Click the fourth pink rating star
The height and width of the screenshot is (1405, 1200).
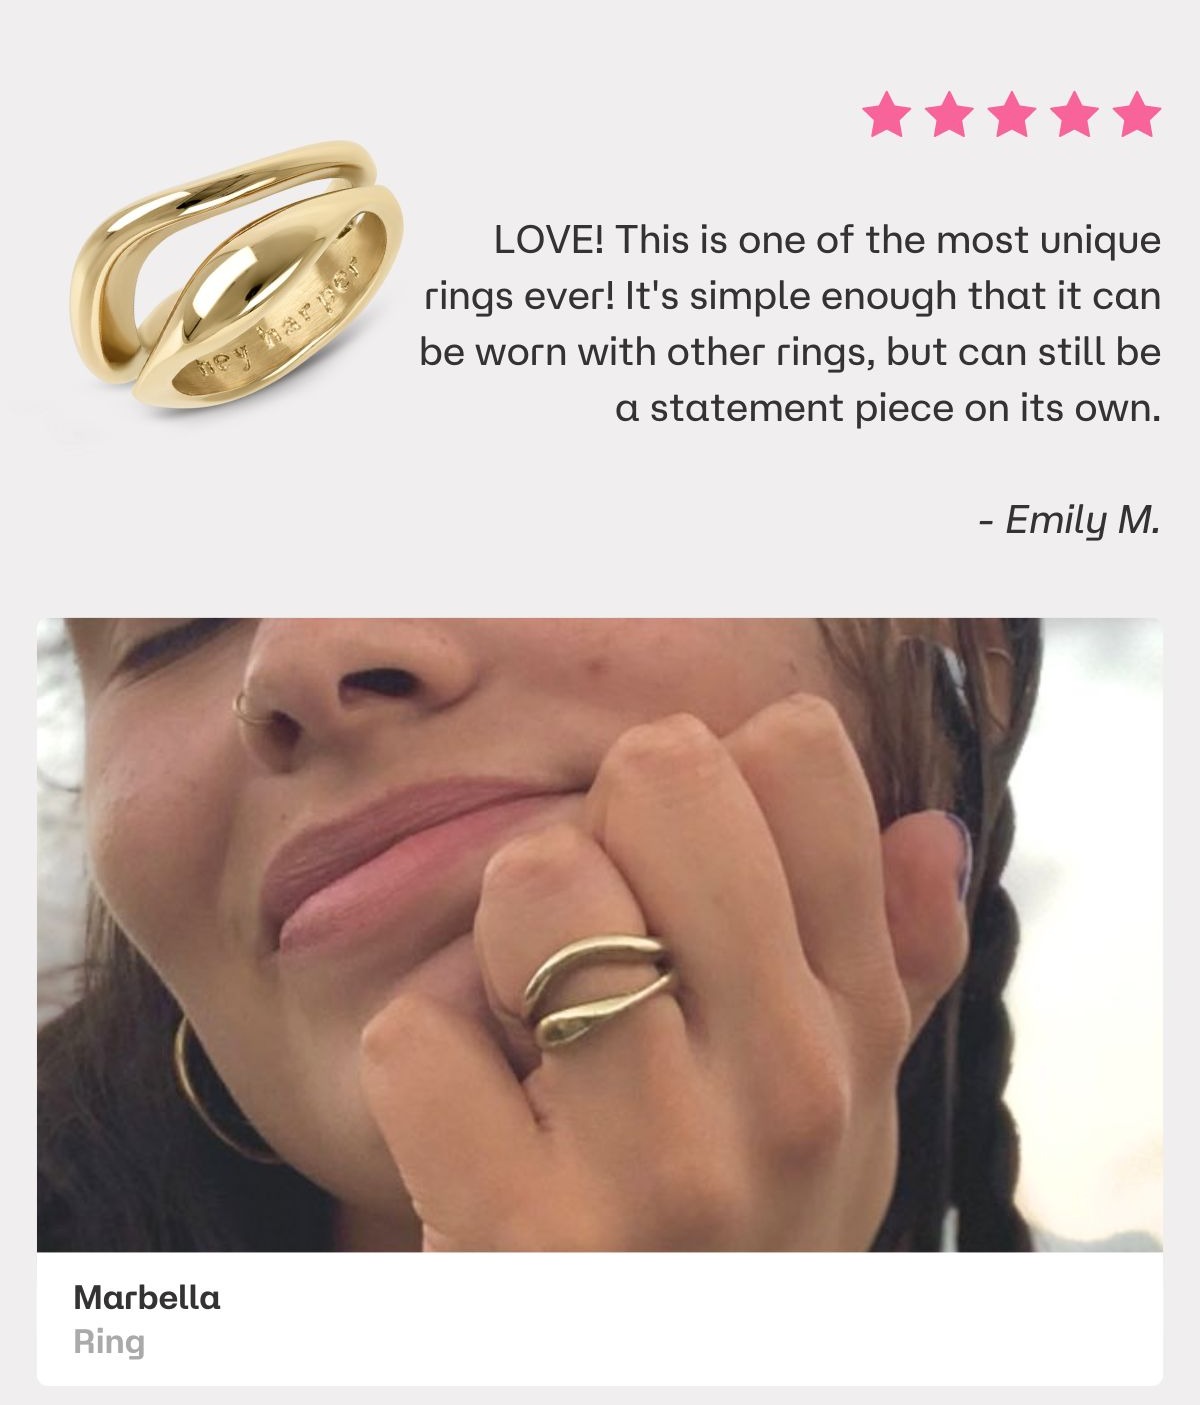point(1074,114)
